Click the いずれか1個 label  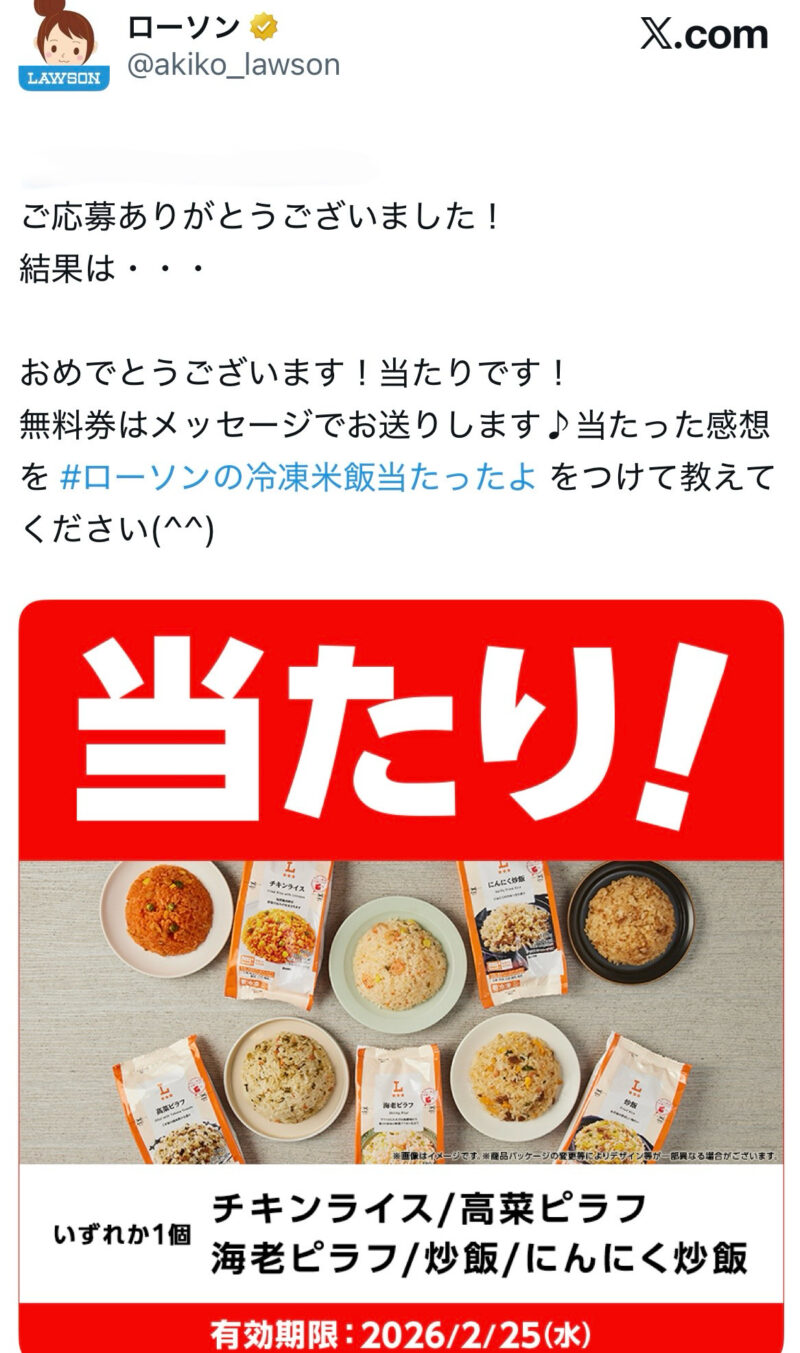122,1234
